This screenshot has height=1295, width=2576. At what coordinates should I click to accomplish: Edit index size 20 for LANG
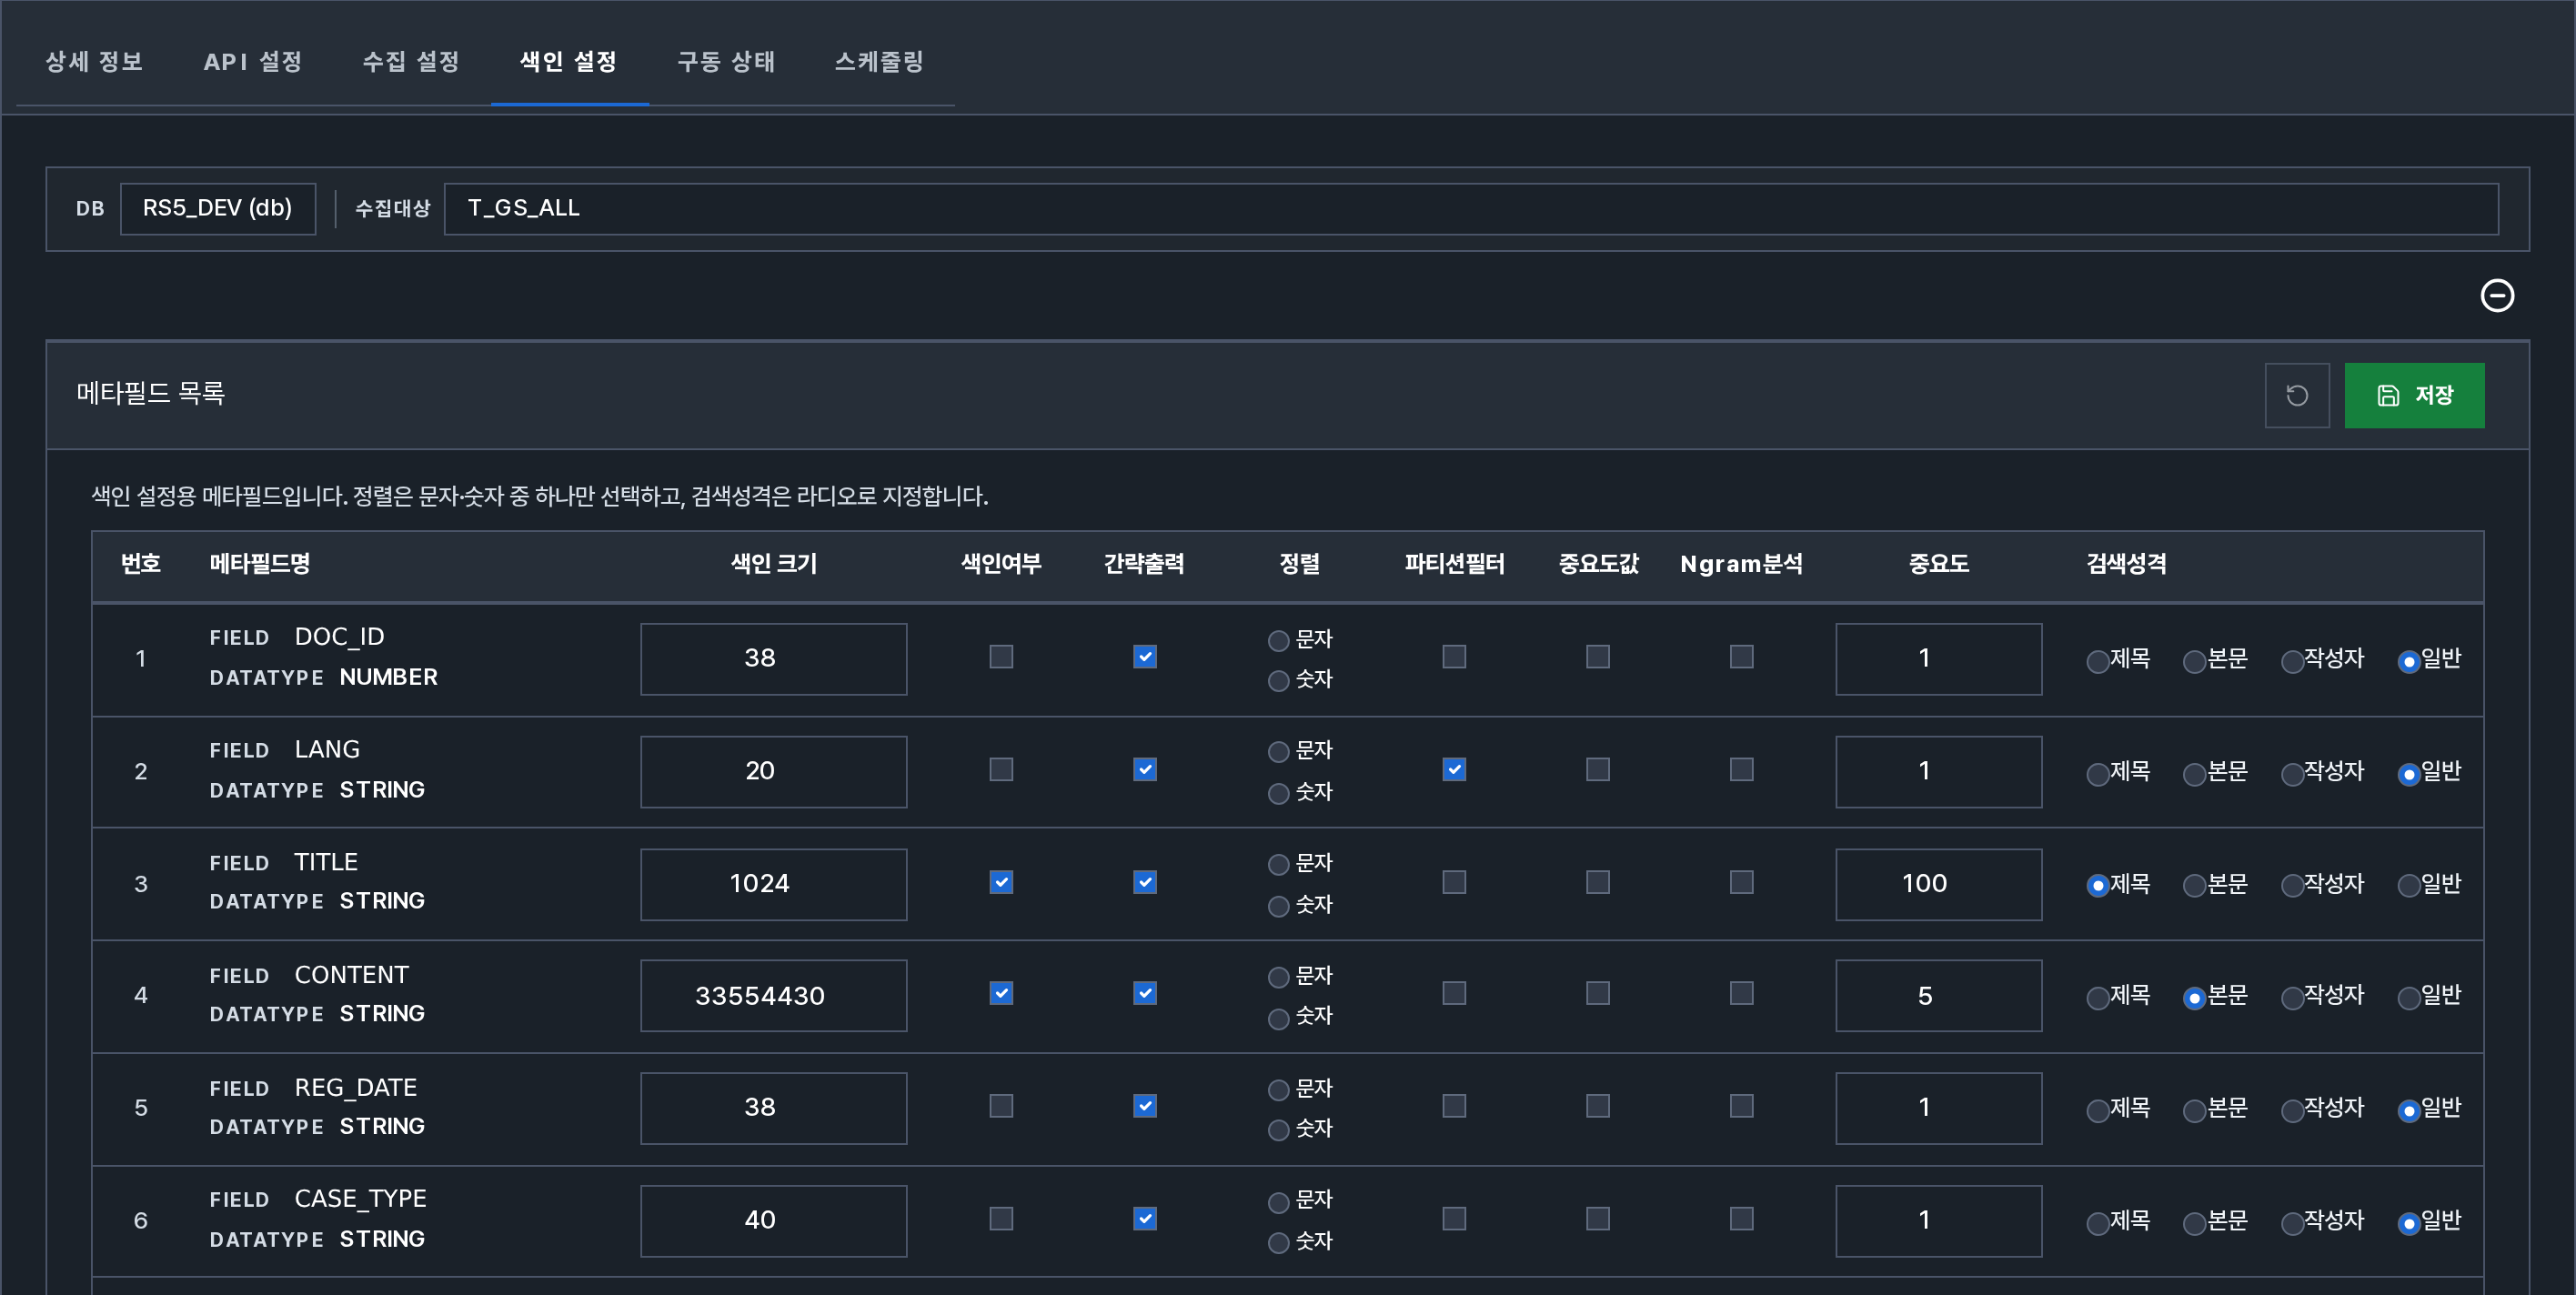[773, 771]
